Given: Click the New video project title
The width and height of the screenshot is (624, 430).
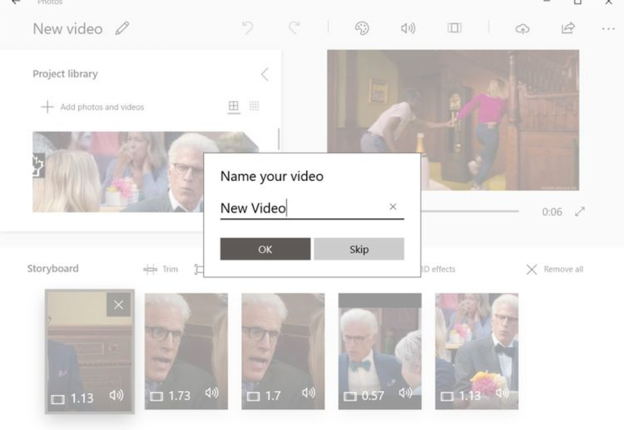Looking at the screenshot, I should pos(68,29).
